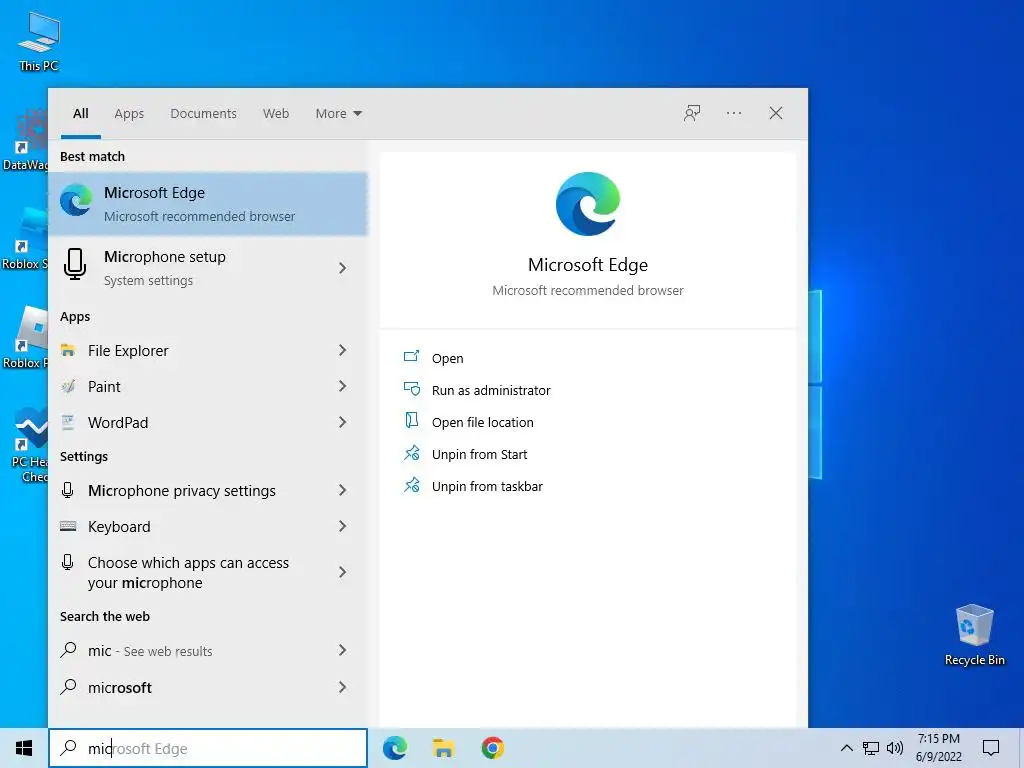This screenshot has height=768, width=1024.
Task: Click the Paint app icon in results
Action: click(x=68, y=387)
